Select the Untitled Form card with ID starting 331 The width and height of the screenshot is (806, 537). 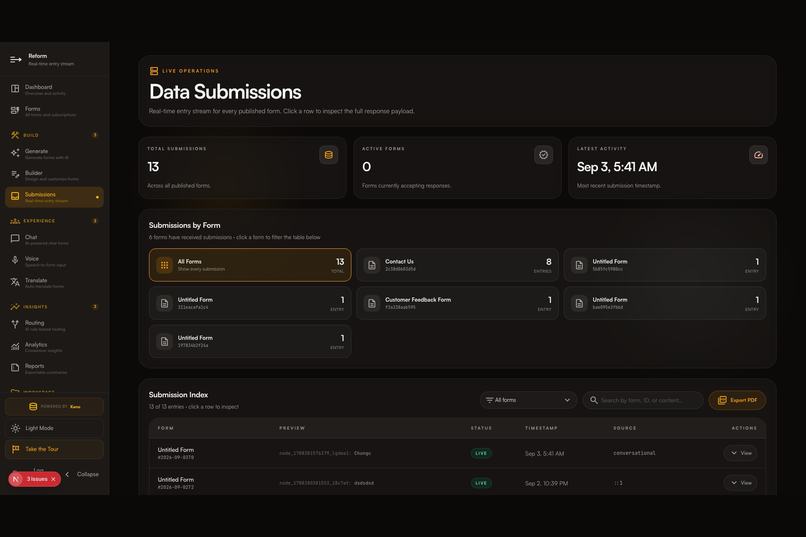point(250,303)
